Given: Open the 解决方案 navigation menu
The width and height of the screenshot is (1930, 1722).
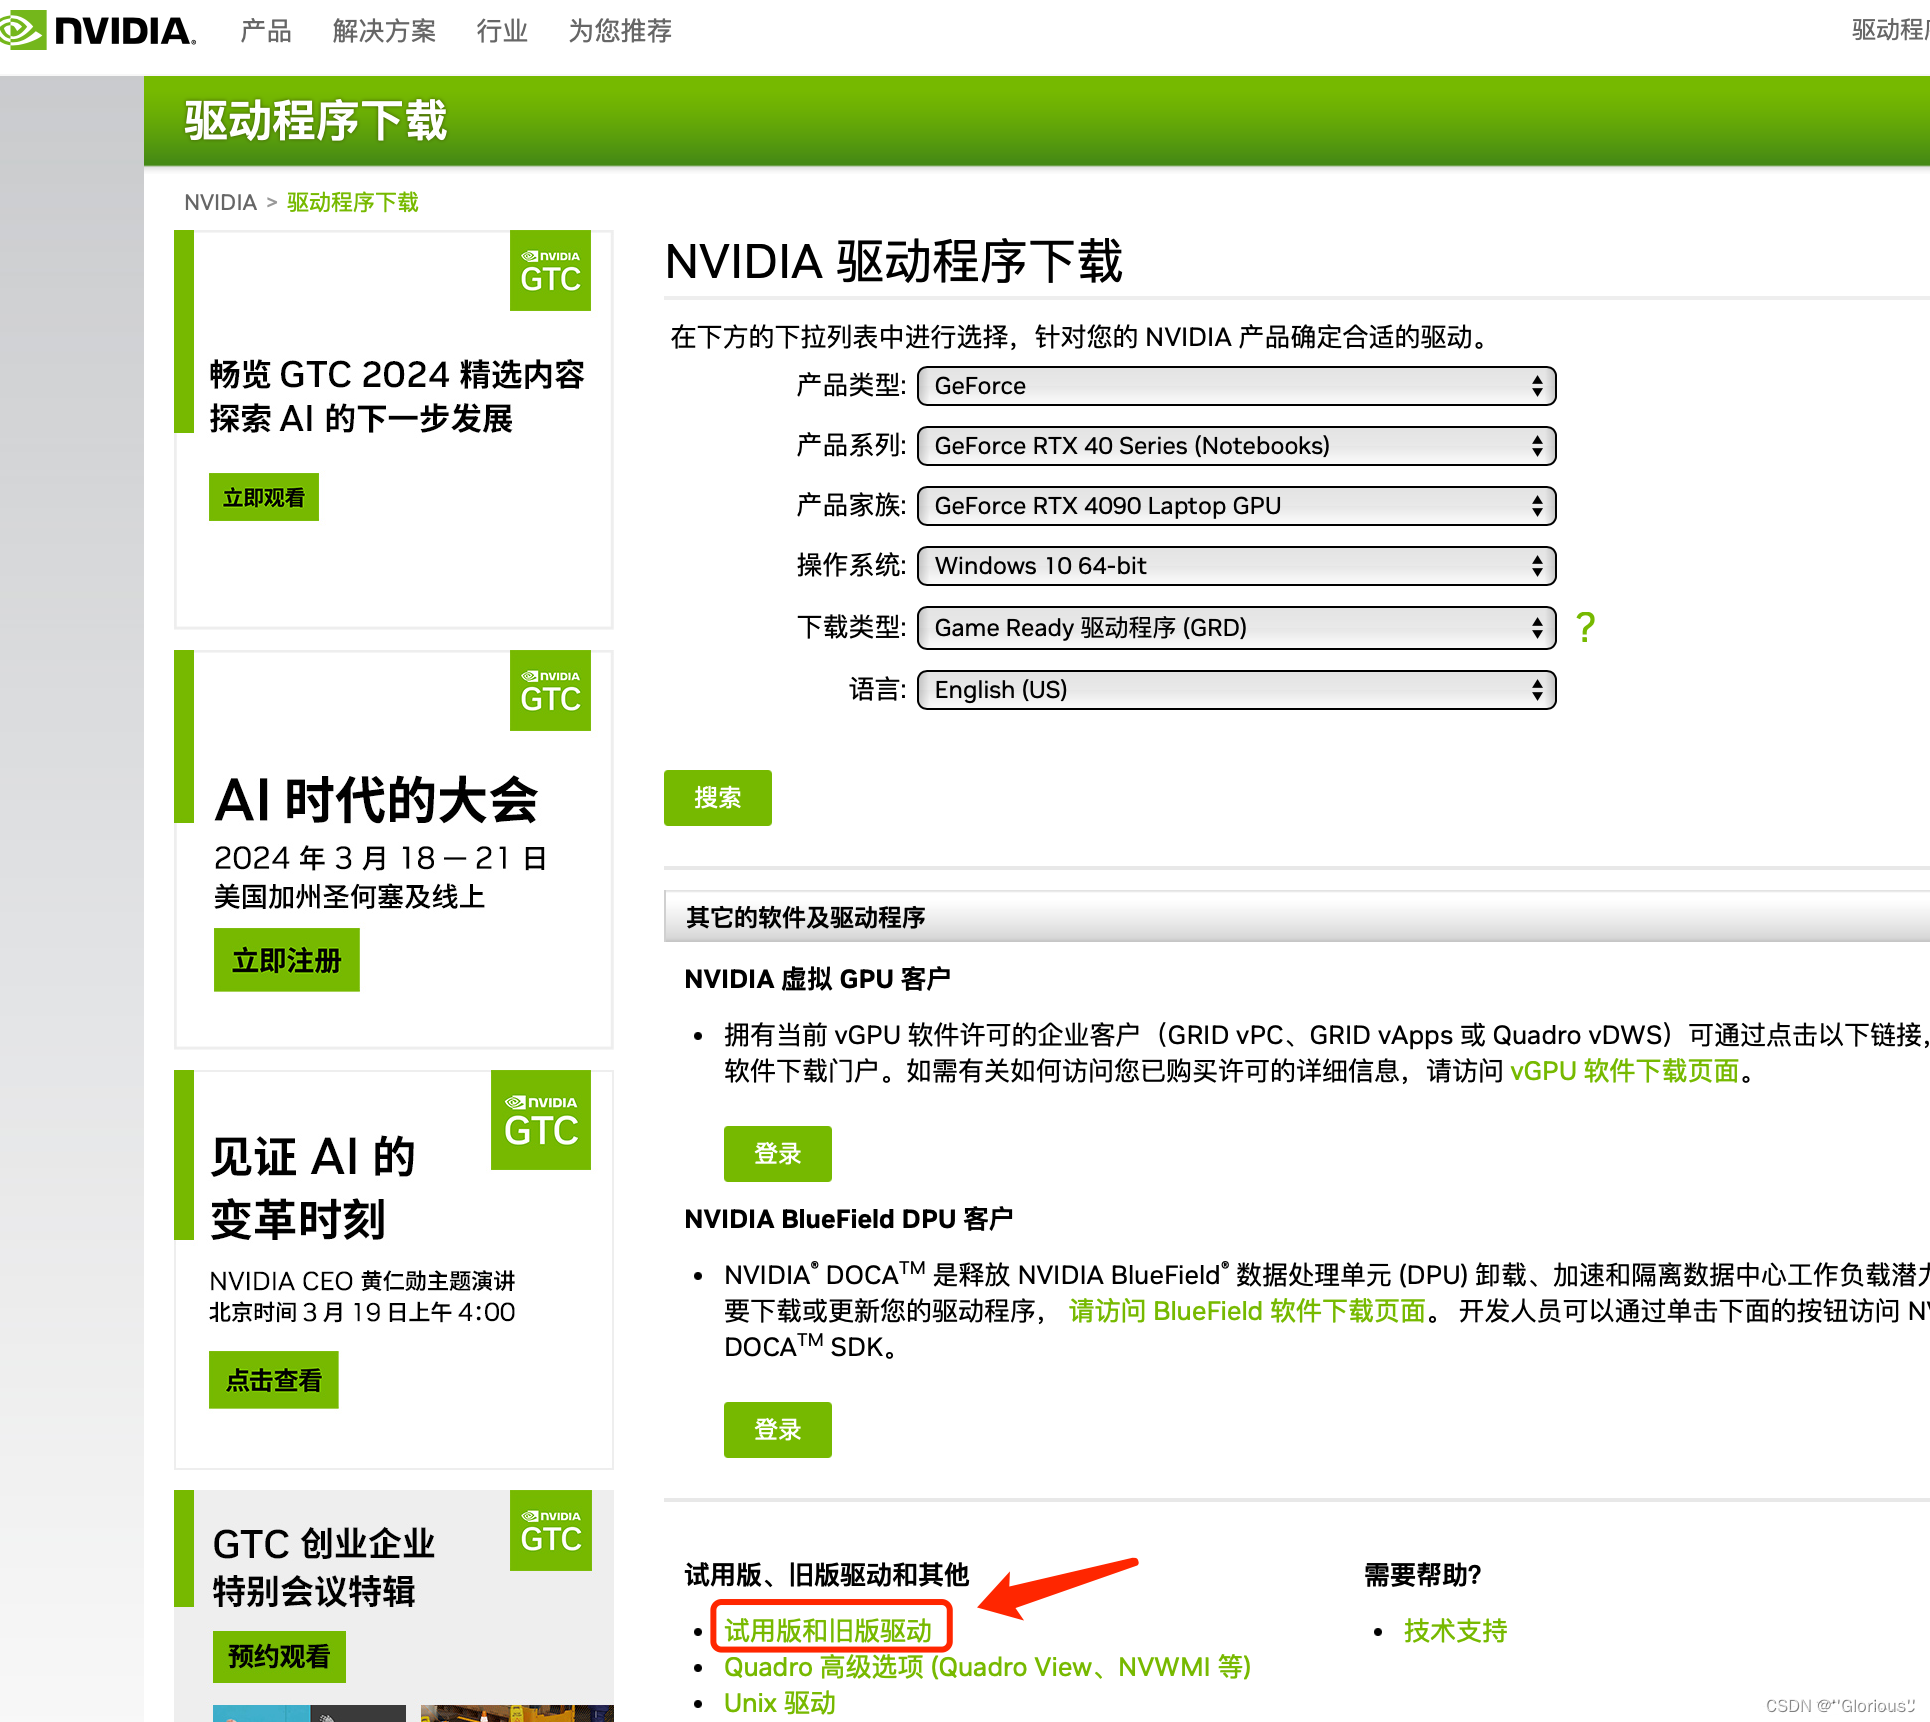Looking at the screenshot, I should [x=384, y=31].
